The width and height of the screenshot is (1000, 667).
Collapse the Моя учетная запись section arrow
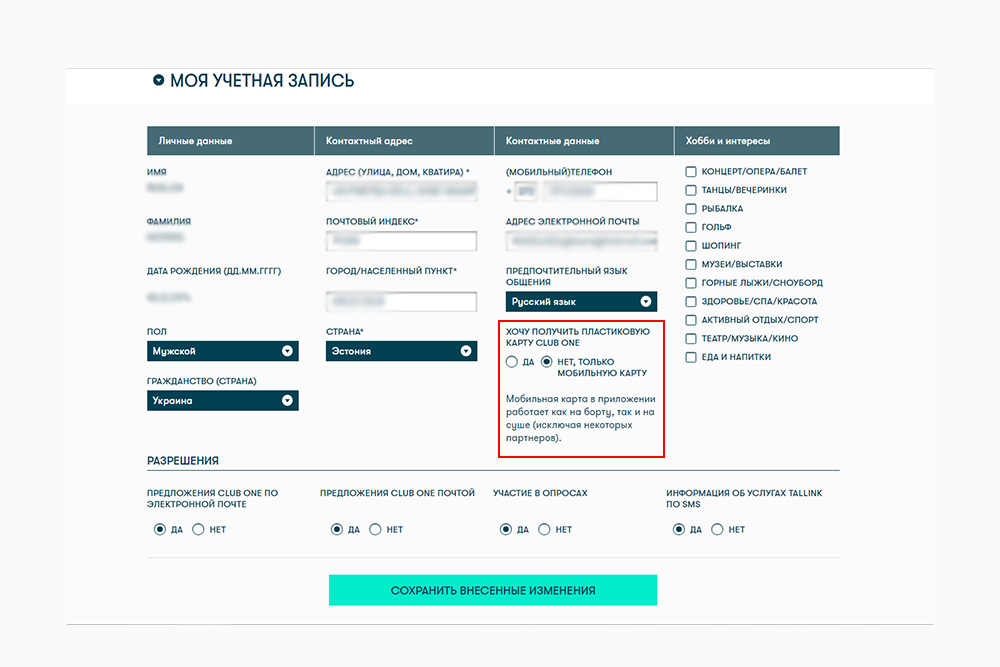coord(158,81)
